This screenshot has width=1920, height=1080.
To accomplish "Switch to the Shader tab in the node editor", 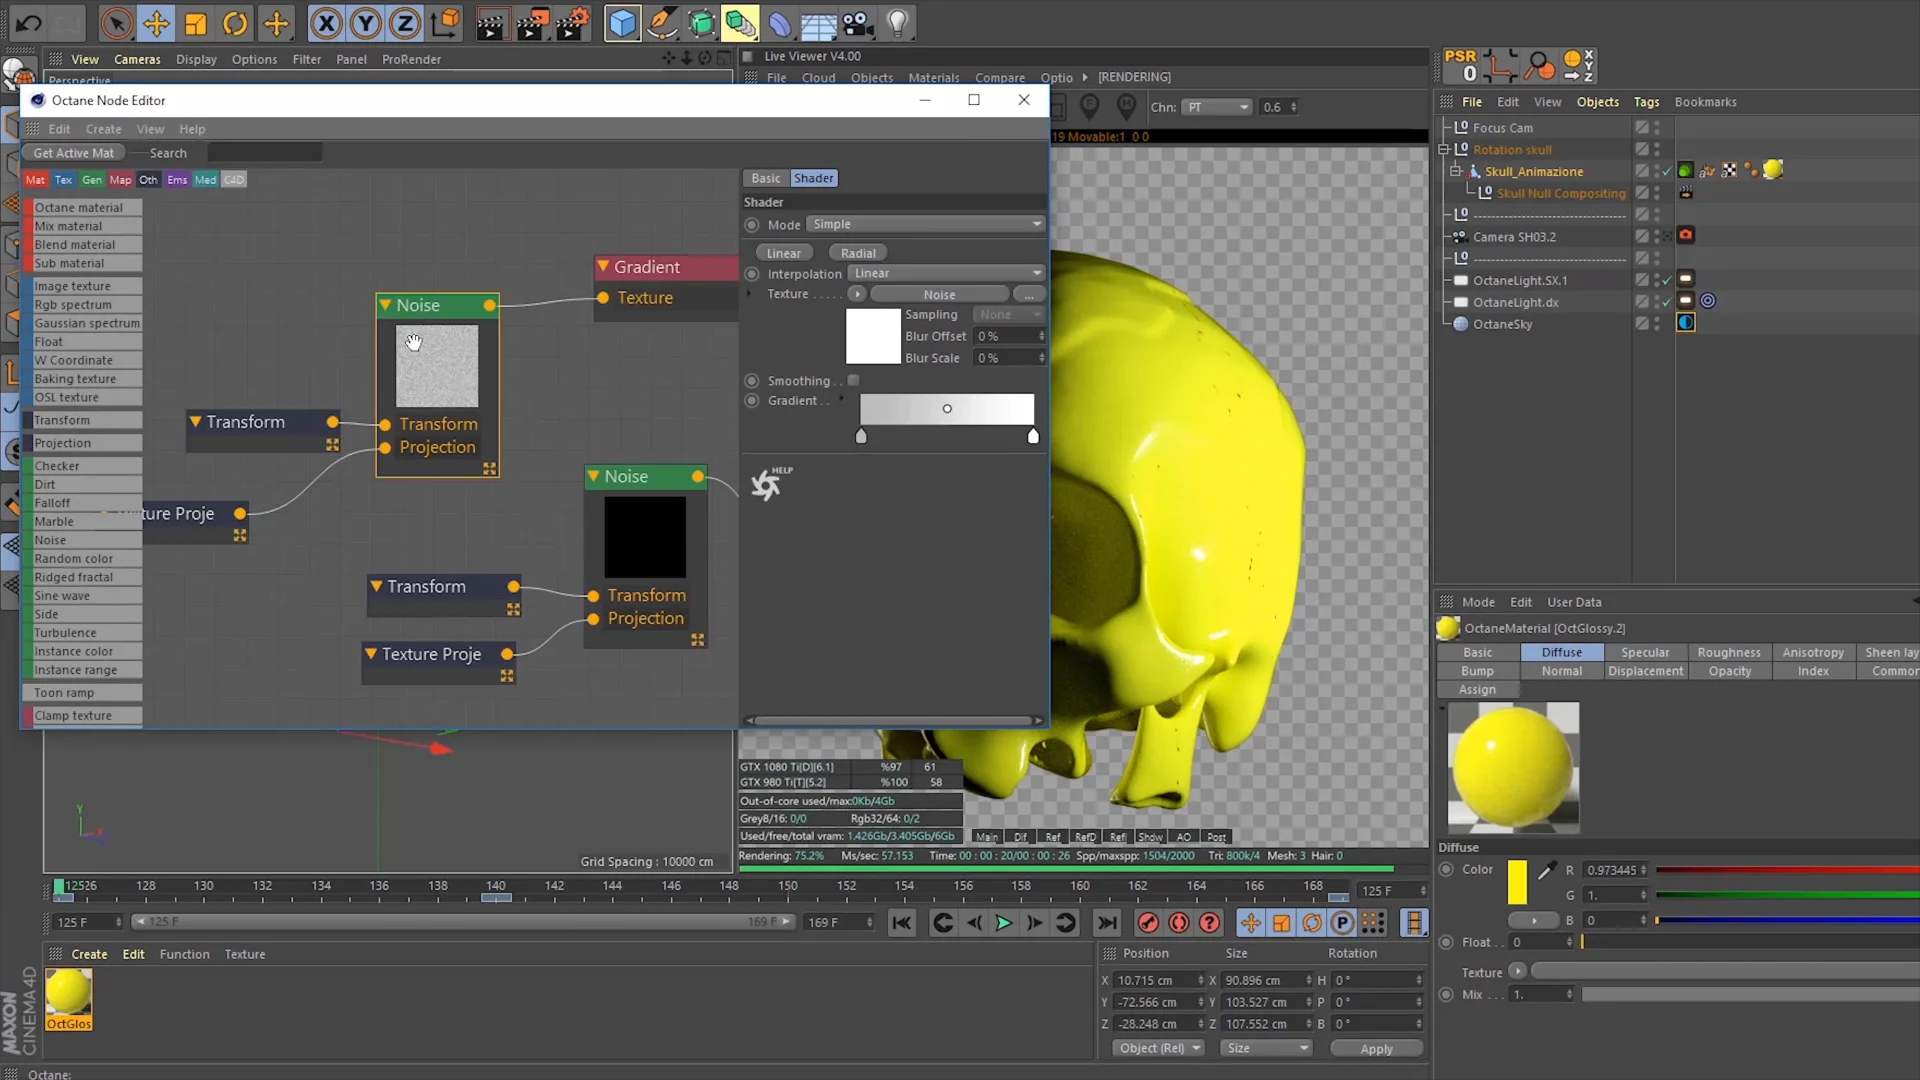I will [813, 178].
